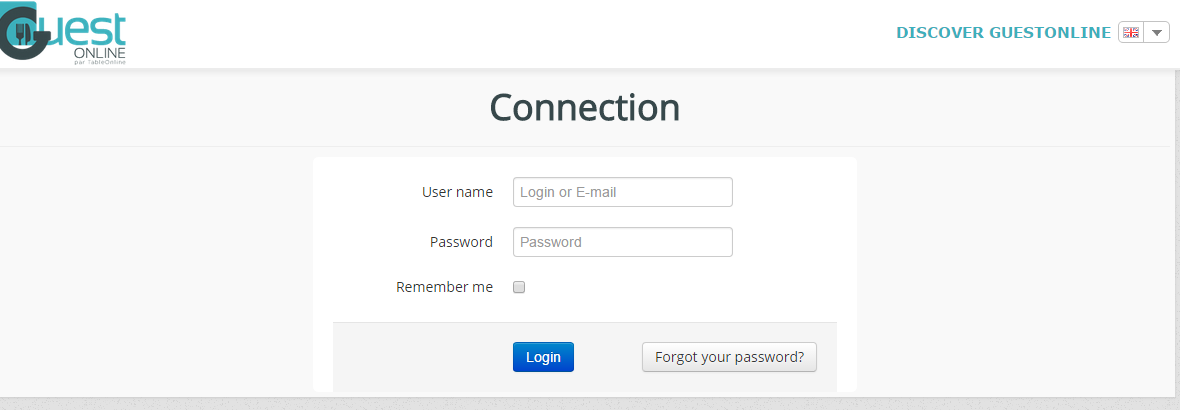Image resolution: width=1180 pixels, height=410 pixels.
Task: Expand the language selector arrow
Action: 1157,33
